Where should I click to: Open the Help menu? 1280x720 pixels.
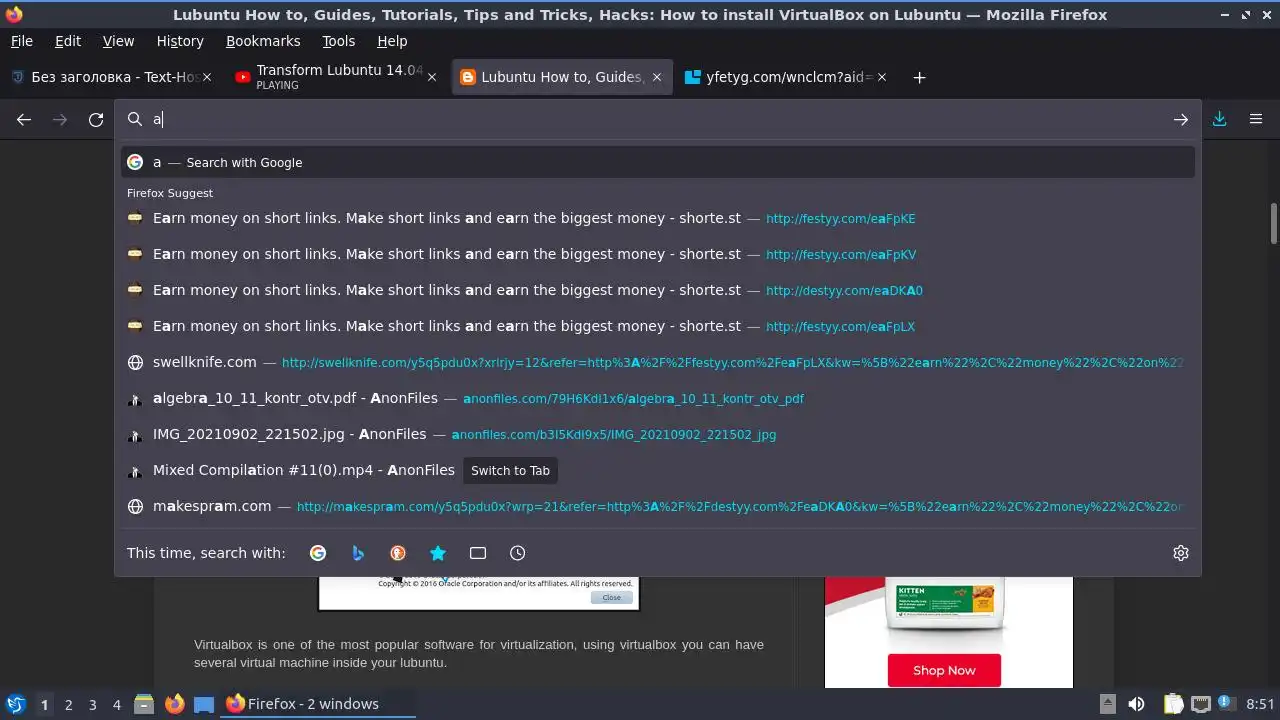[392, 41]
